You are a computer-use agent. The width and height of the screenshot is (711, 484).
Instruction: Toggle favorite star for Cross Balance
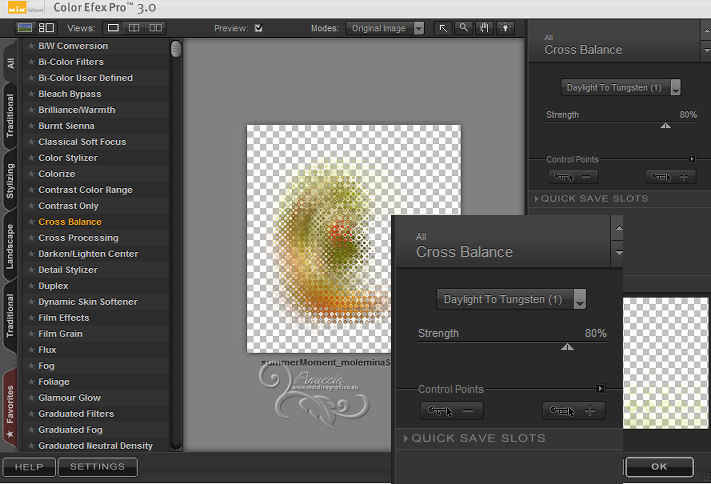point(31,222)
